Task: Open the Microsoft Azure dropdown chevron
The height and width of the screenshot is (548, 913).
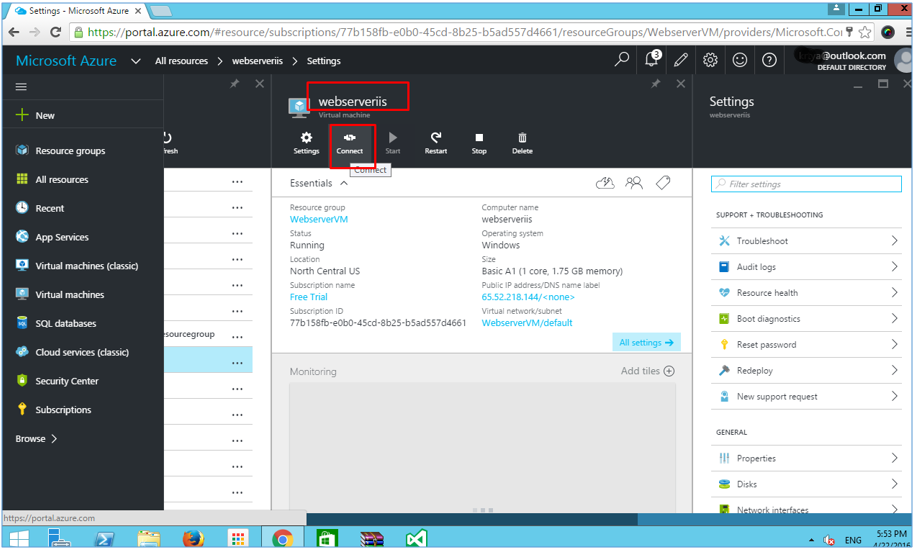Action: coord(136,61)
